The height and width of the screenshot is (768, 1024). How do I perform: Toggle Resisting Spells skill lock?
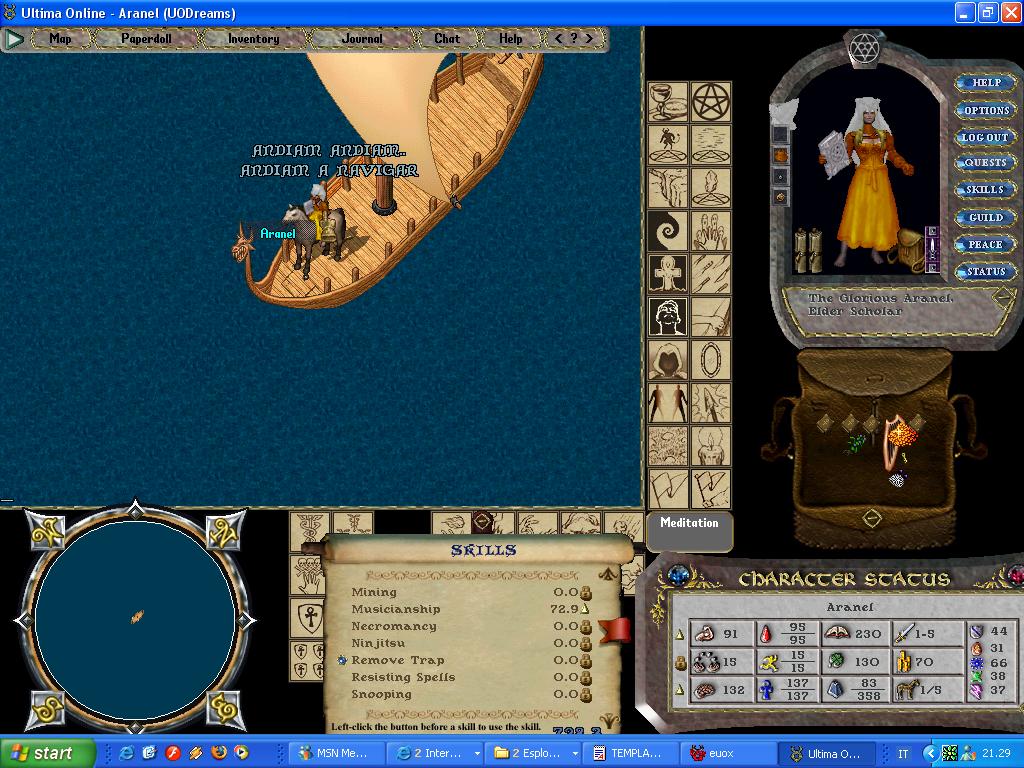[x=585, y=677]
